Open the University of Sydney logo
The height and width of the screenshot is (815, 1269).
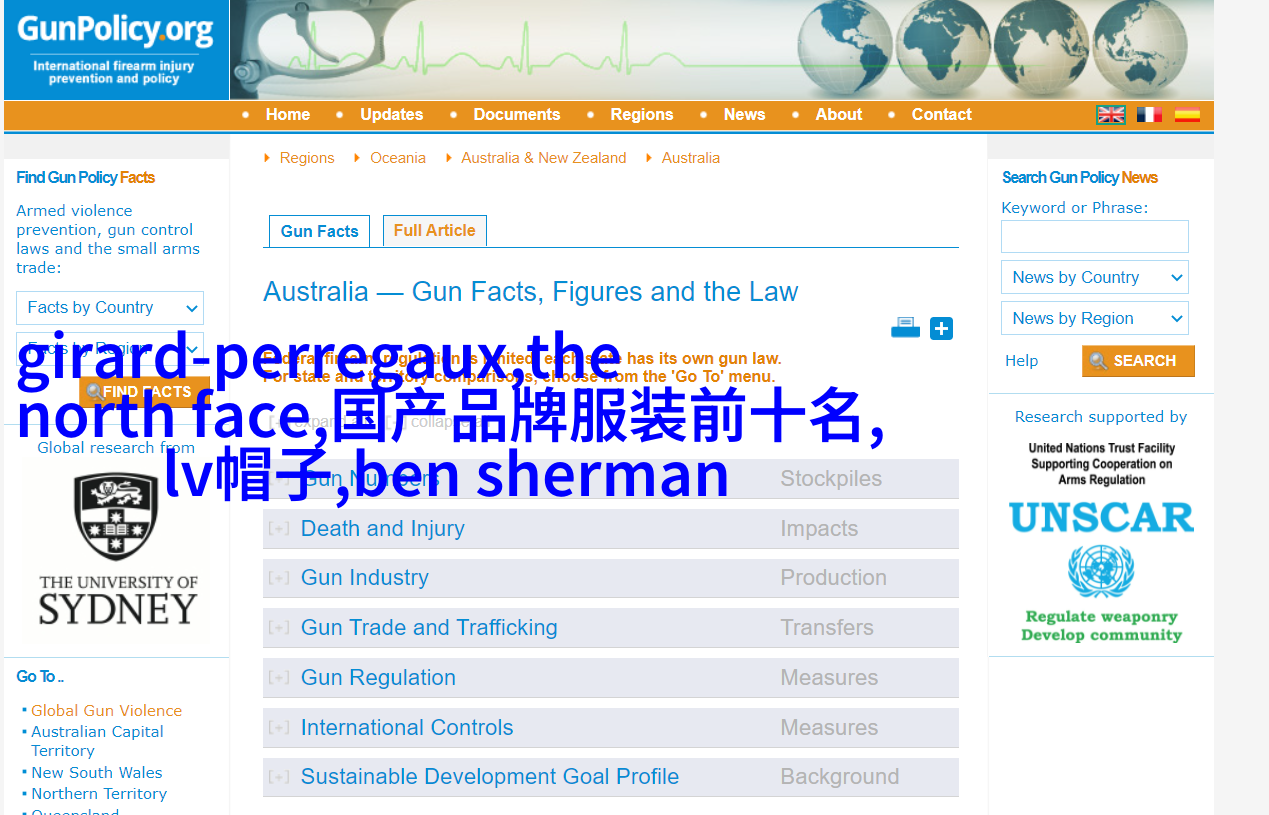tap(117, 548)
